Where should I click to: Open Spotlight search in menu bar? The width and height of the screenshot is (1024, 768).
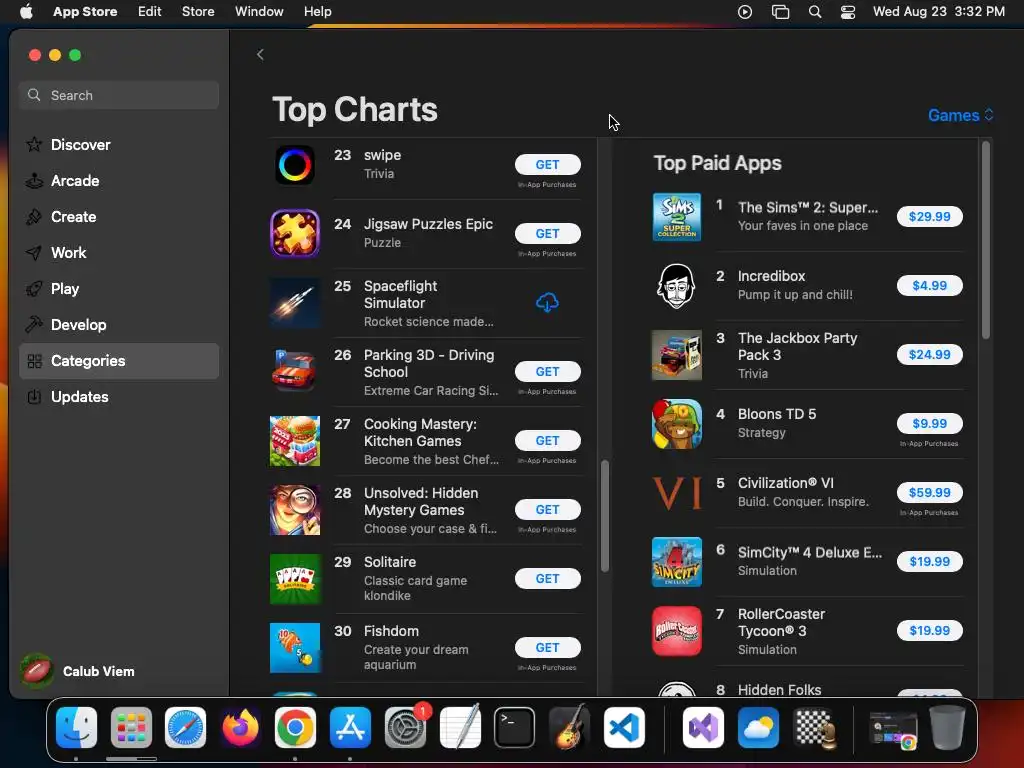[815, 12]
